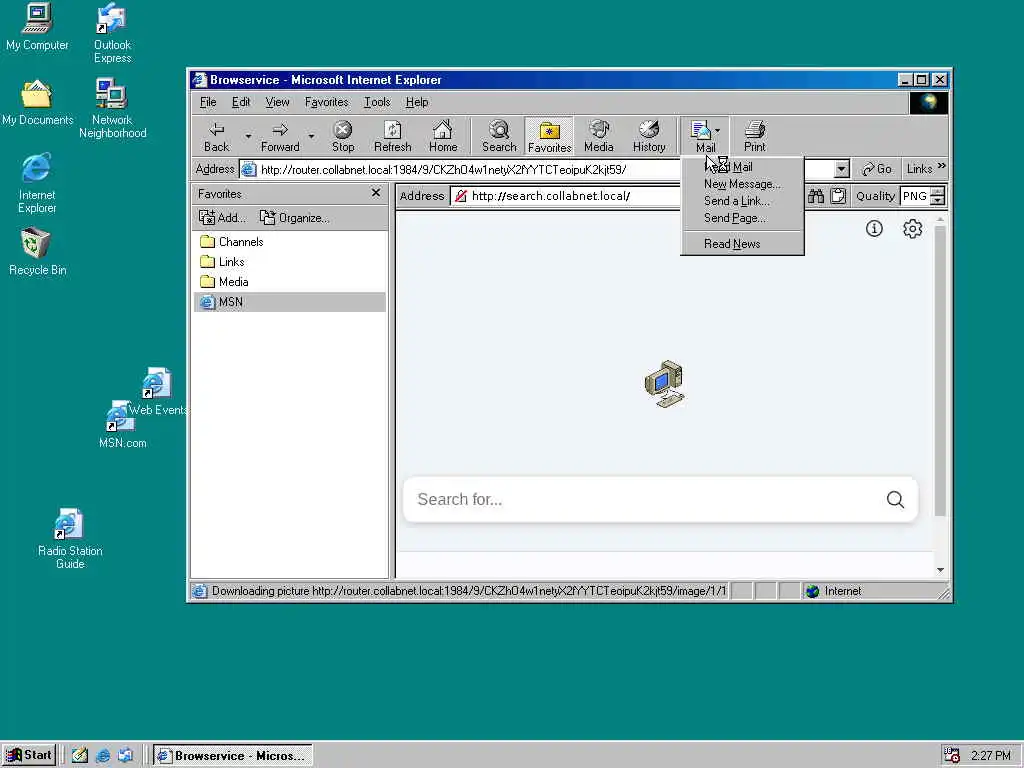Choose Send Page from the Mail menu

(x=742, y=218)
